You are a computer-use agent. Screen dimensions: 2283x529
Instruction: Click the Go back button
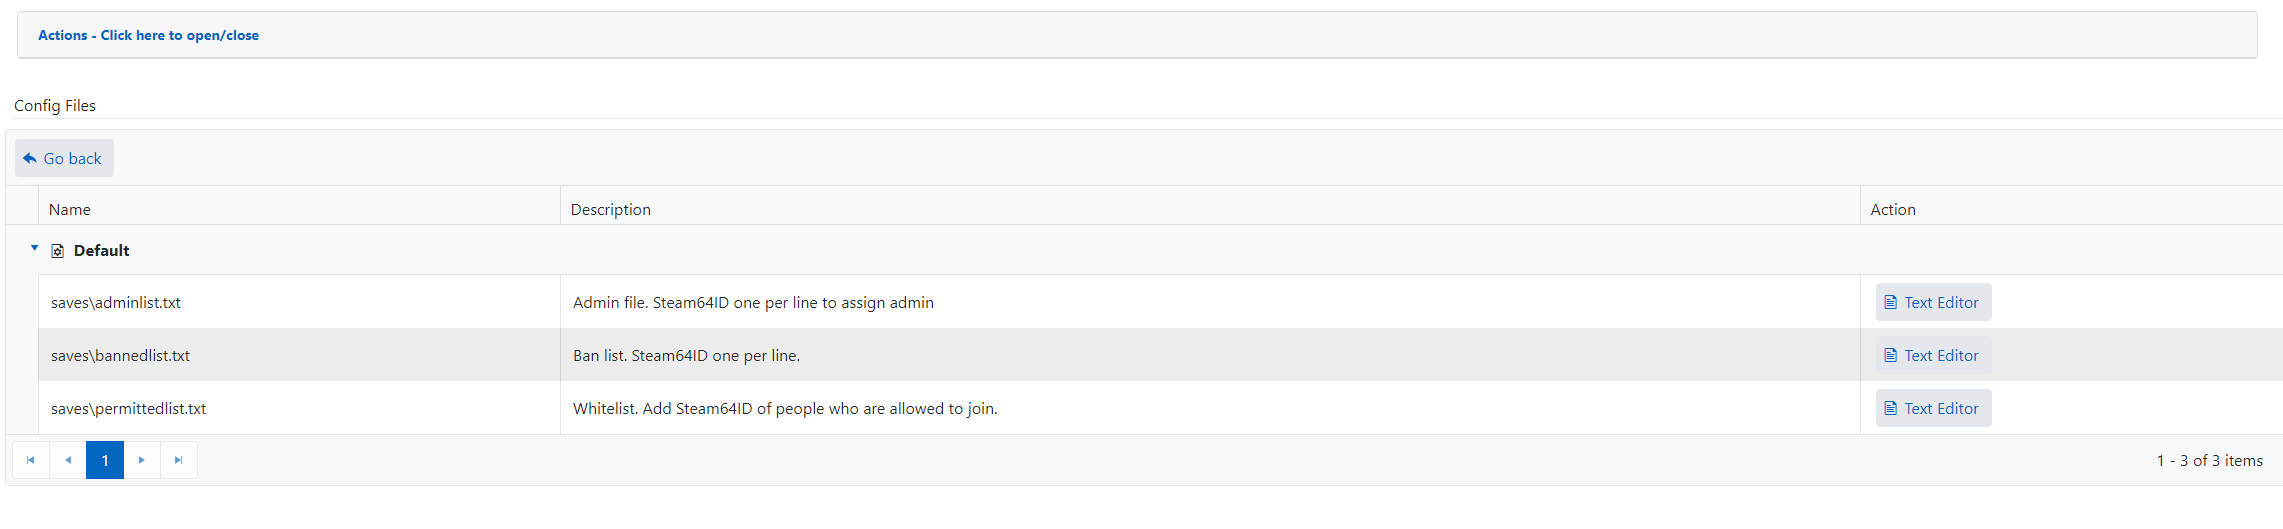point(64,158)
